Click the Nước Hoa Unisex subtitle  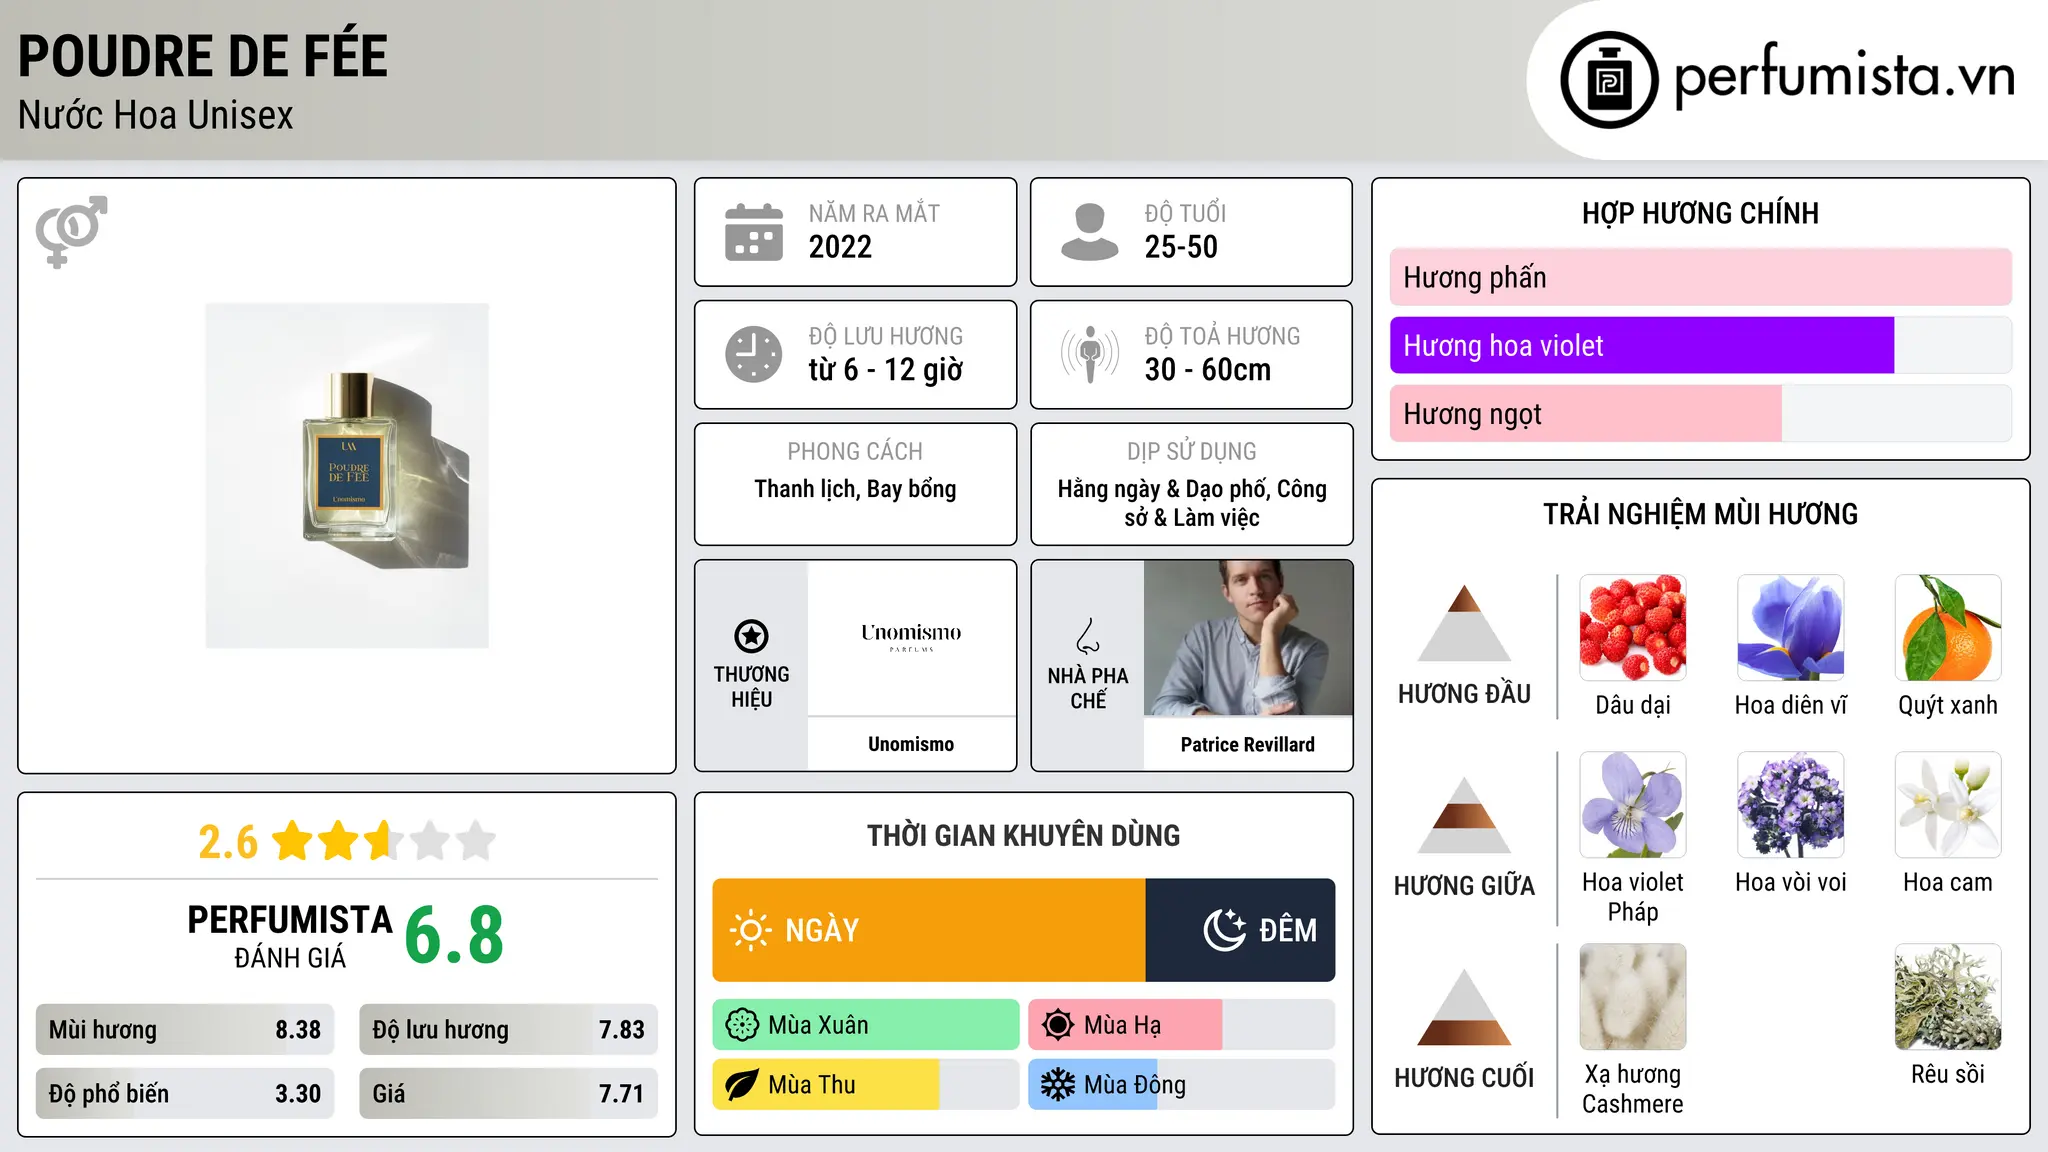pos(156,116)
